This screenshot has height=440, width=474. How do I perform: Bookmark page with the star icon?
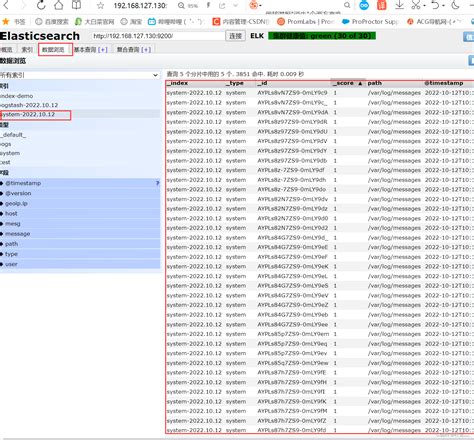click(100, 5)
